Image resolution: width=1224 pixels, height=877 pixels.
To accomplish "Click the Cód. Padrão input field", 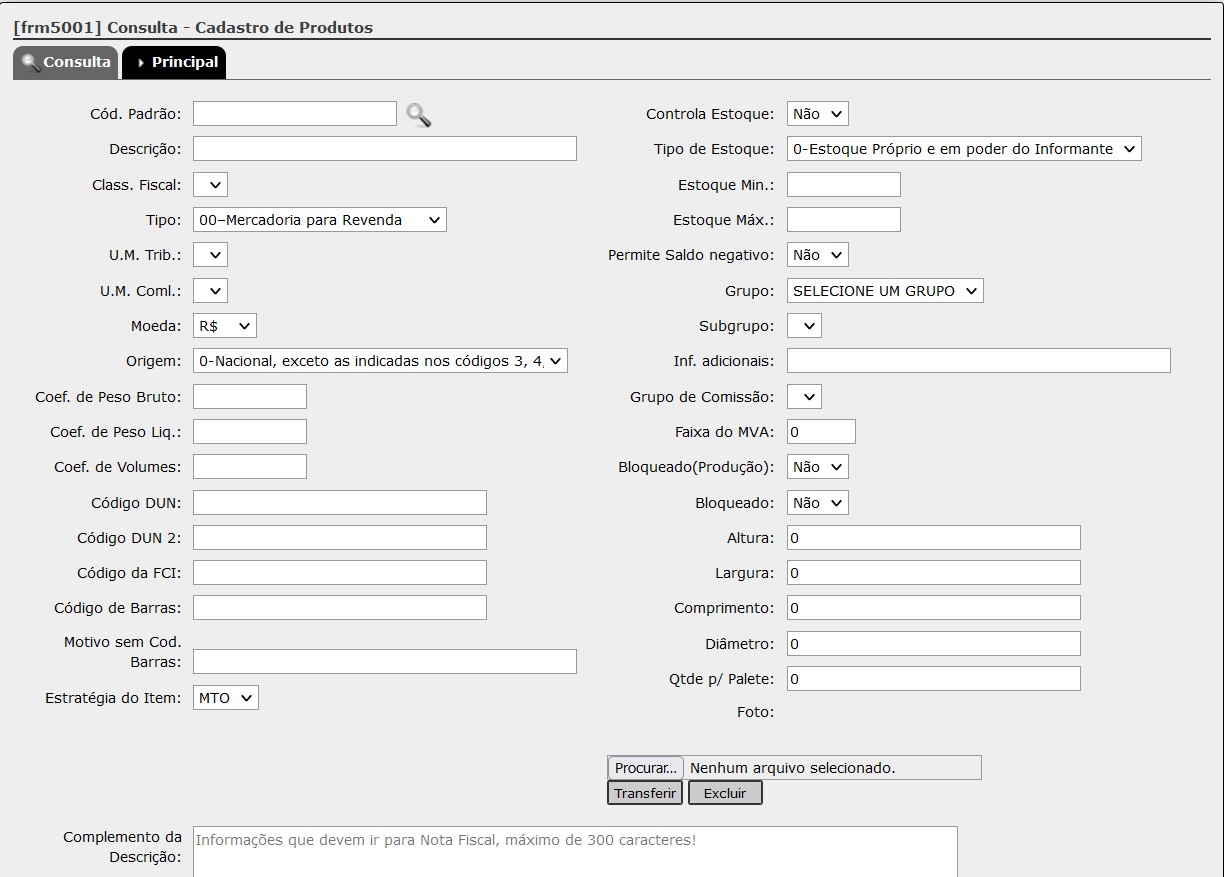I will coord(295,114).
